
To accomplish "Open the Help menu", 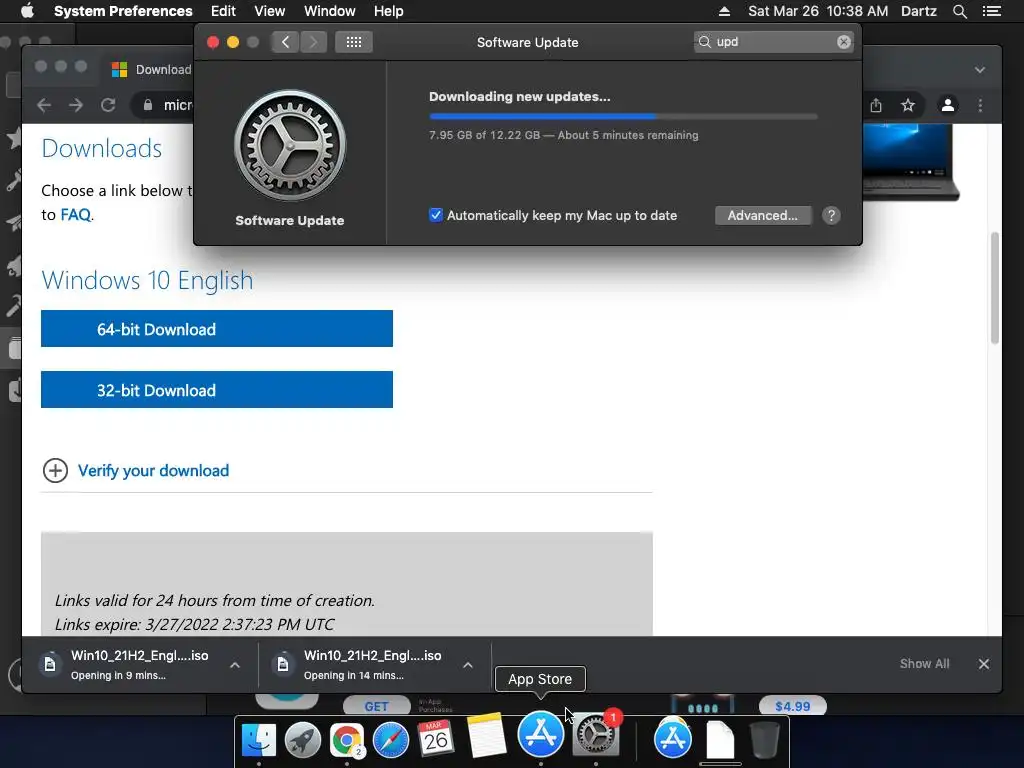I will click(389, 11).
